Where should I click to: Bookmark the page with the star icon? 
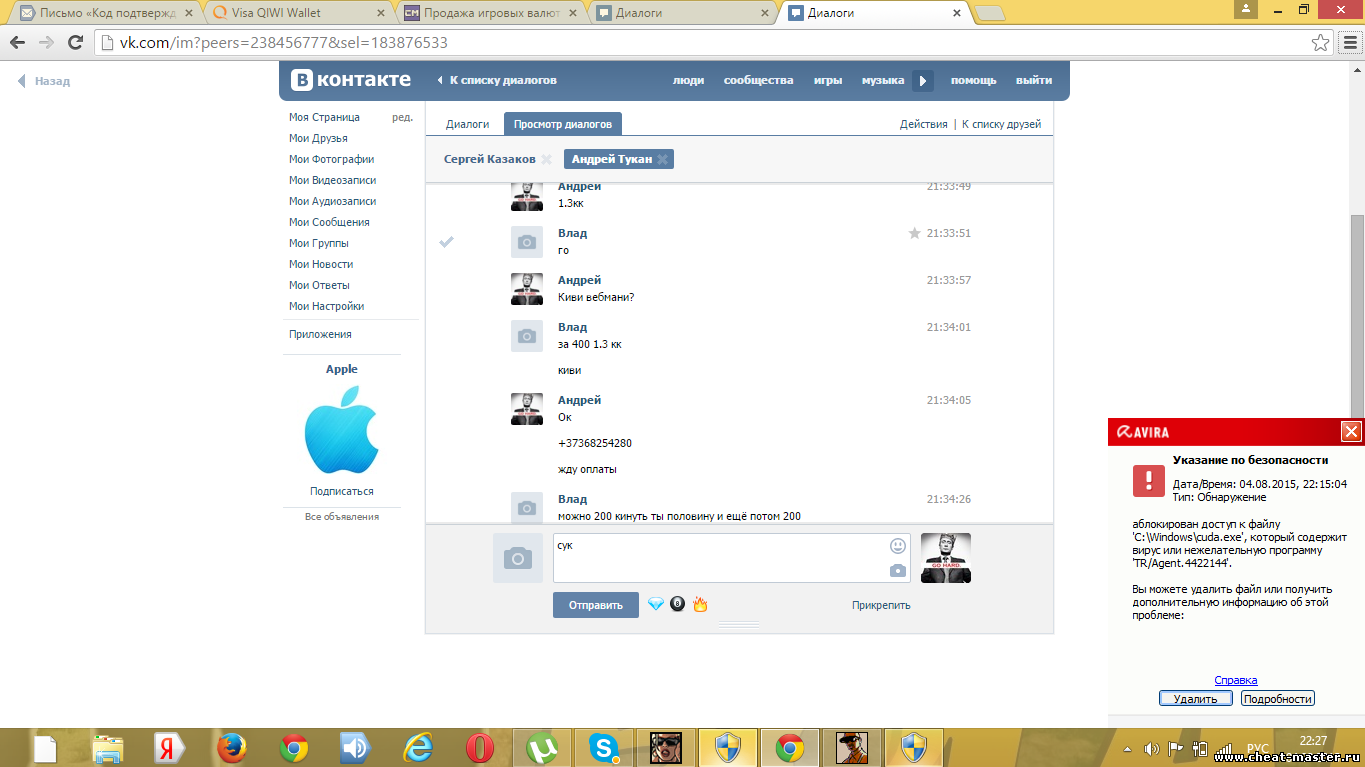click(1321, 43)
